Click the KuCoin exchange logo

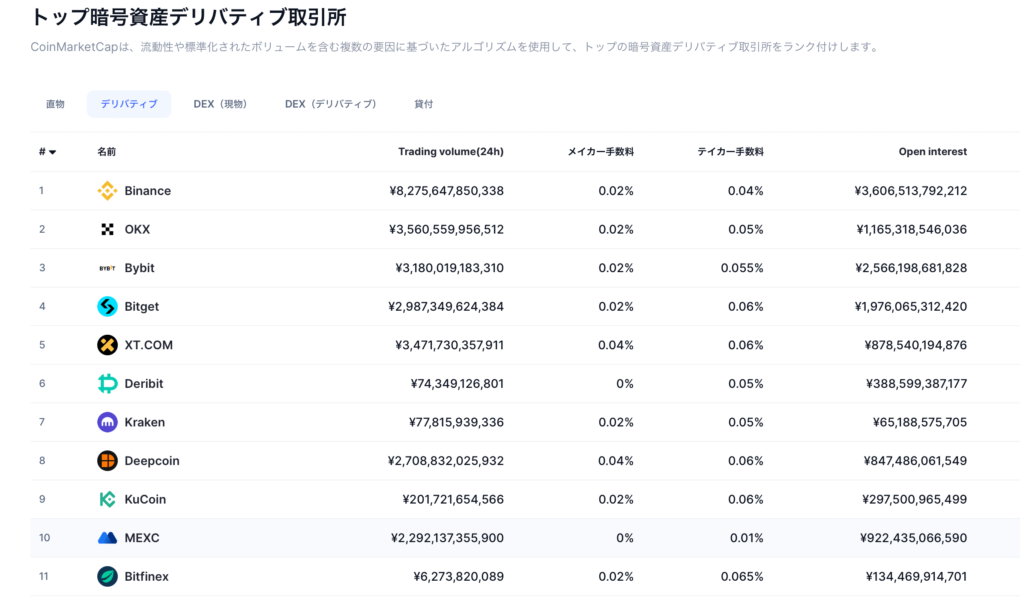[108, 498]
